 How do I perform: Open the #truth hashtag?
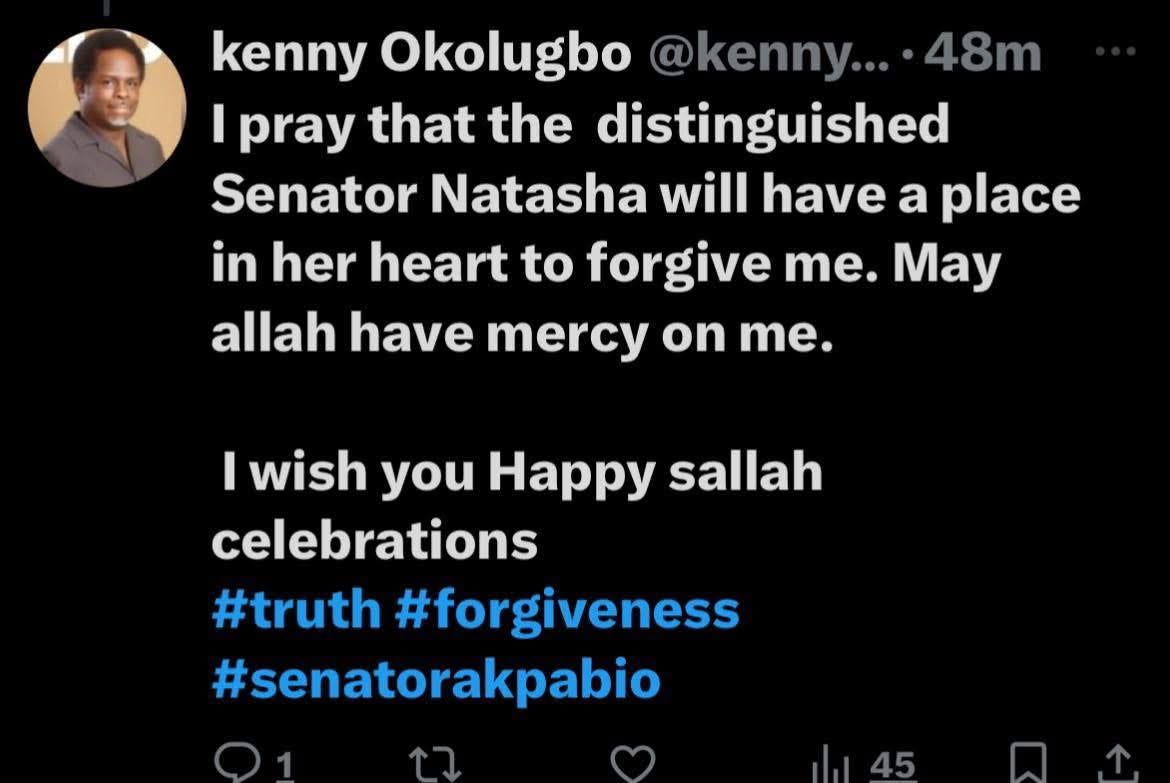point(296,610)
